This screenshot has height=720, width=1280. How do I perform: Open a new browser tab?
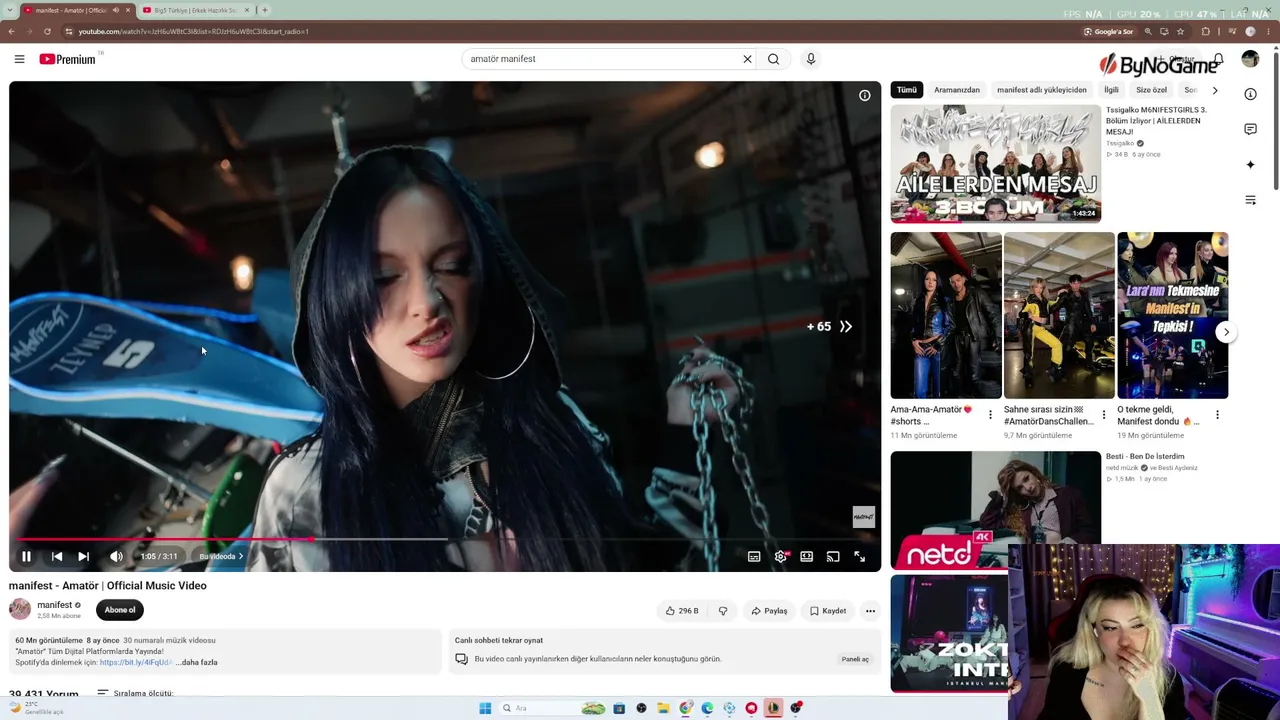tap(264, 10)
